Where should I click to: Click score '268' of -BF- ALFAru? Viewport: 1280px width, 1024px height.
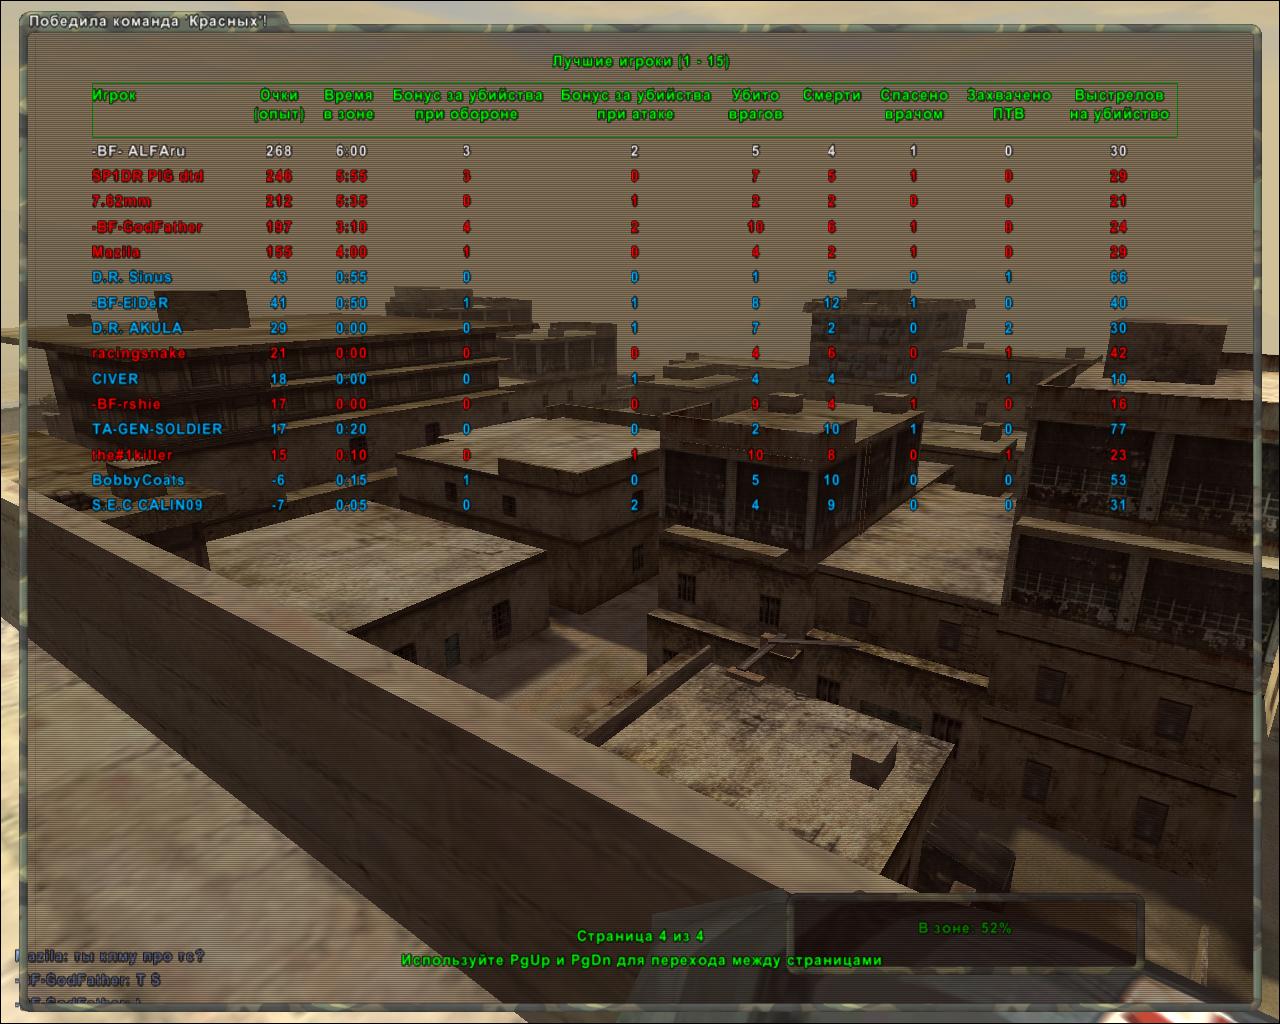(x=279, y=151)
